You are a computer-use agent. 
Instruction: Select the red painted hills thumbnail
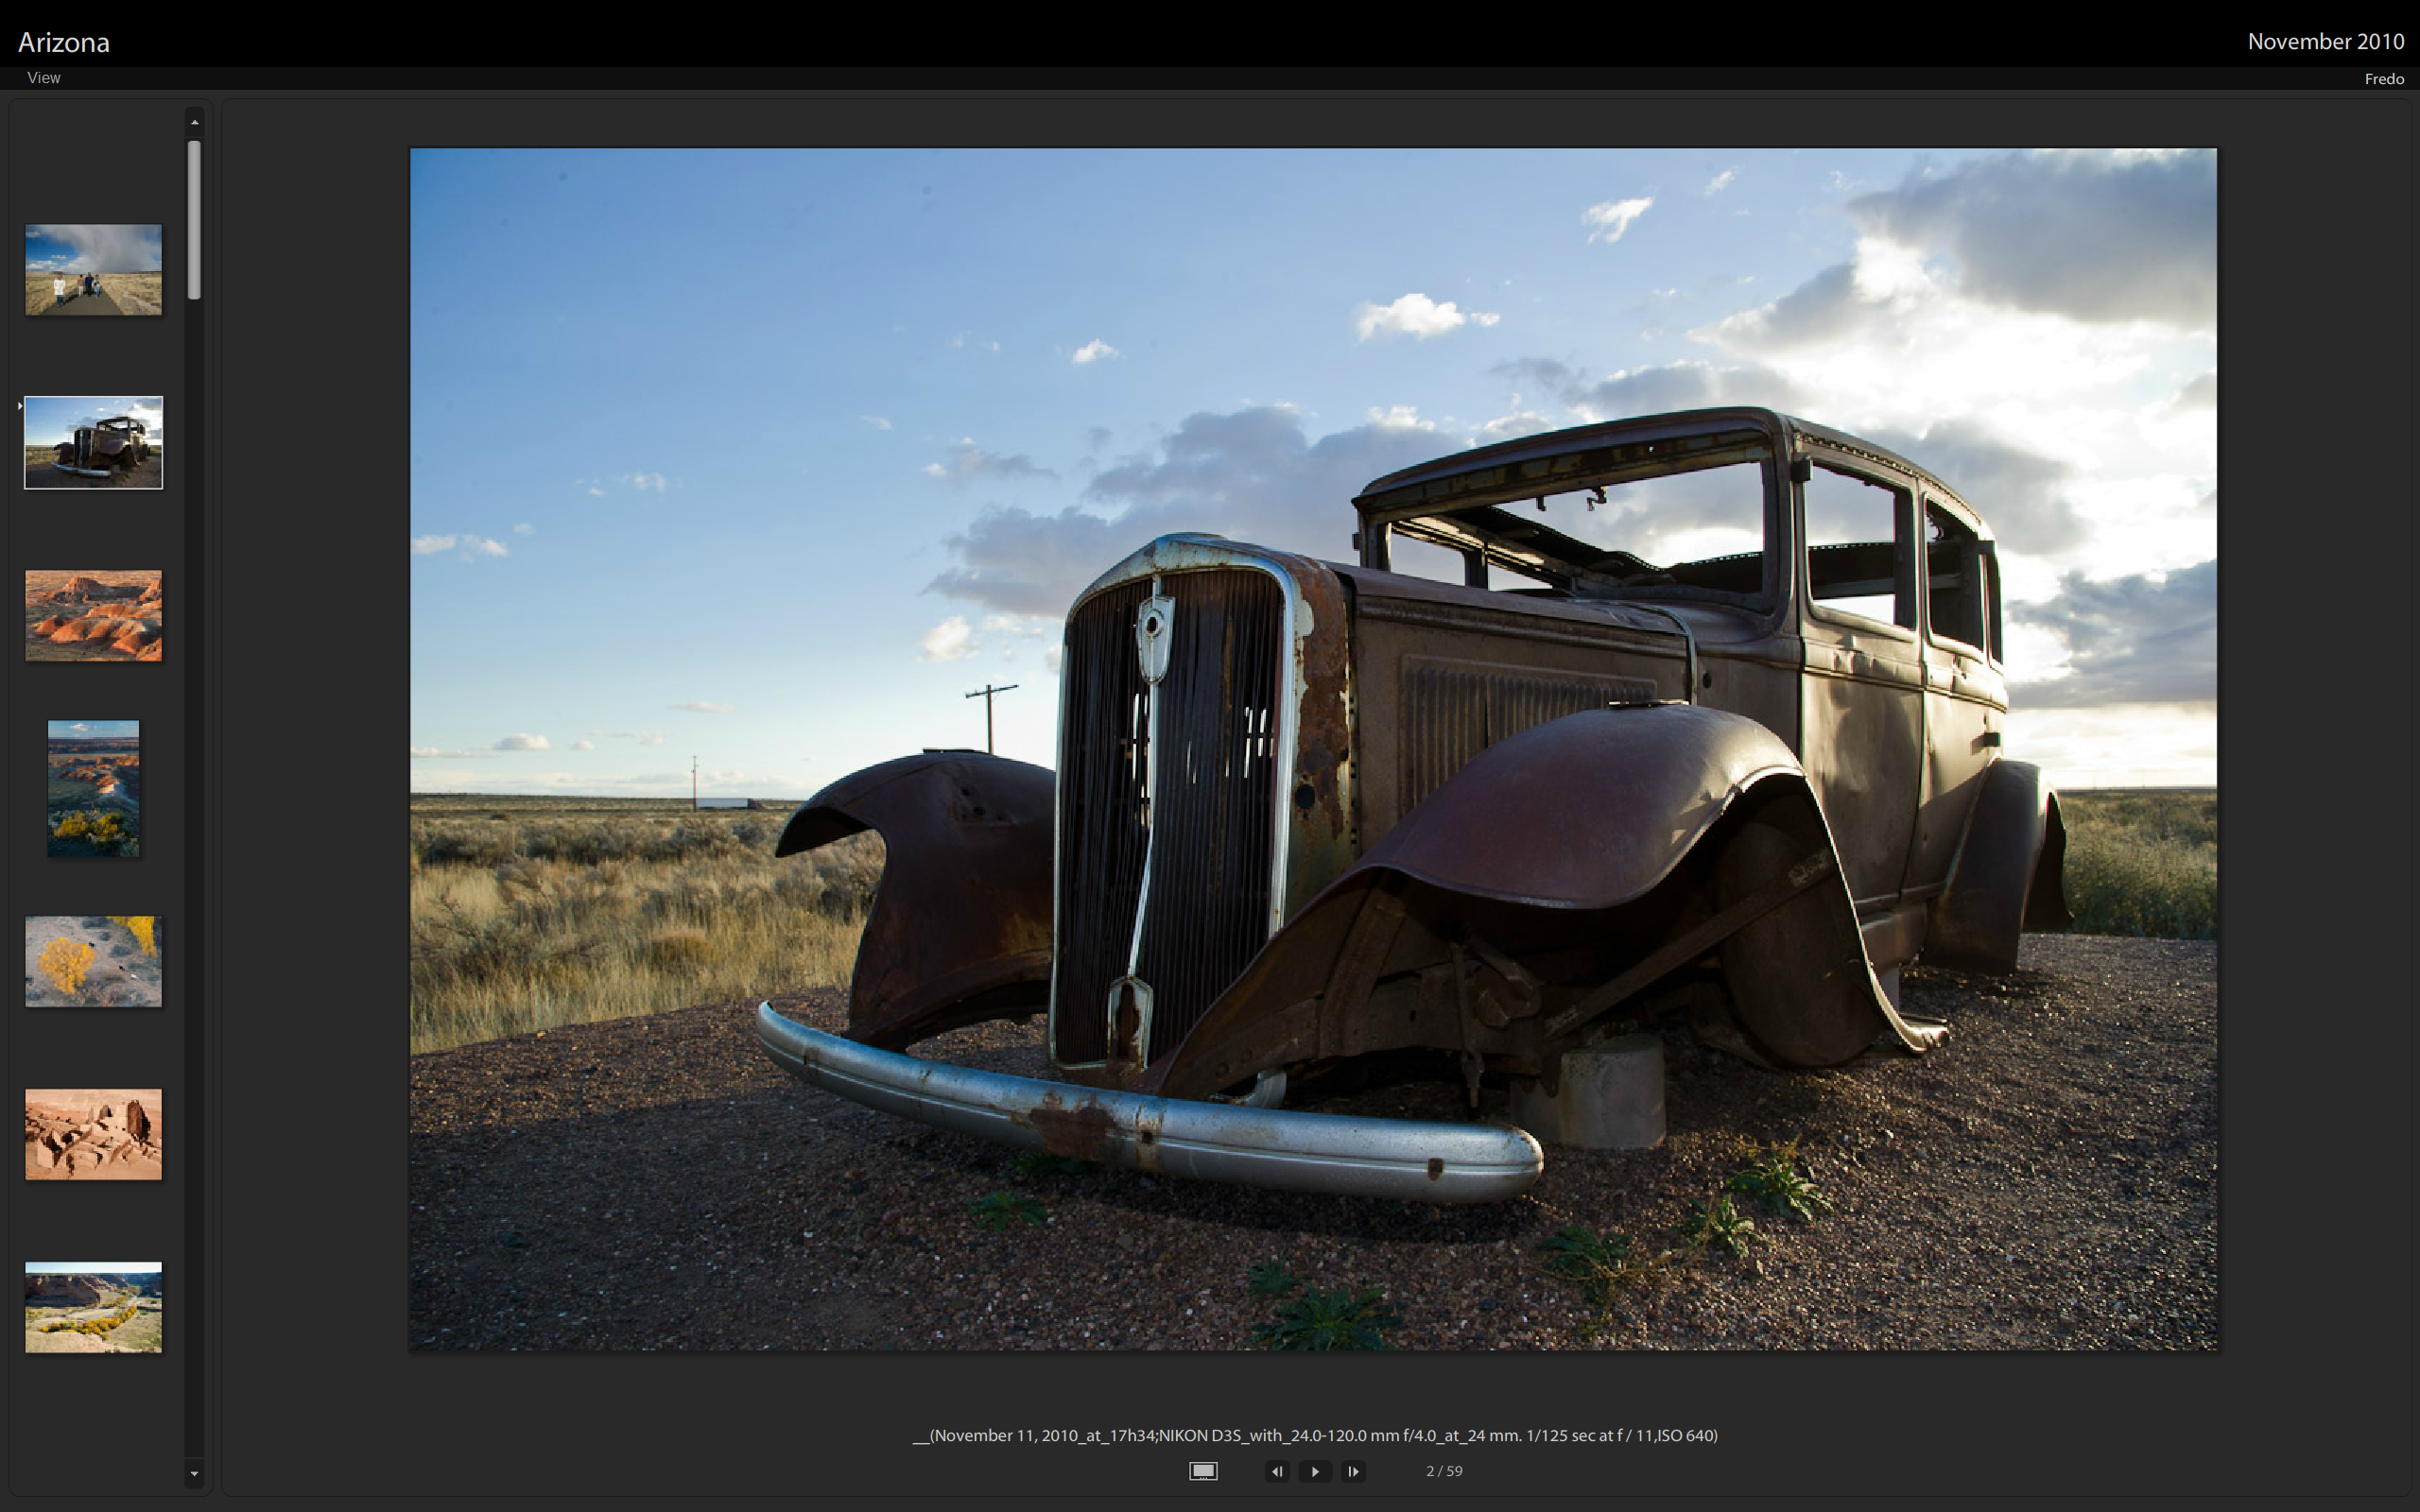click(93, 616)
